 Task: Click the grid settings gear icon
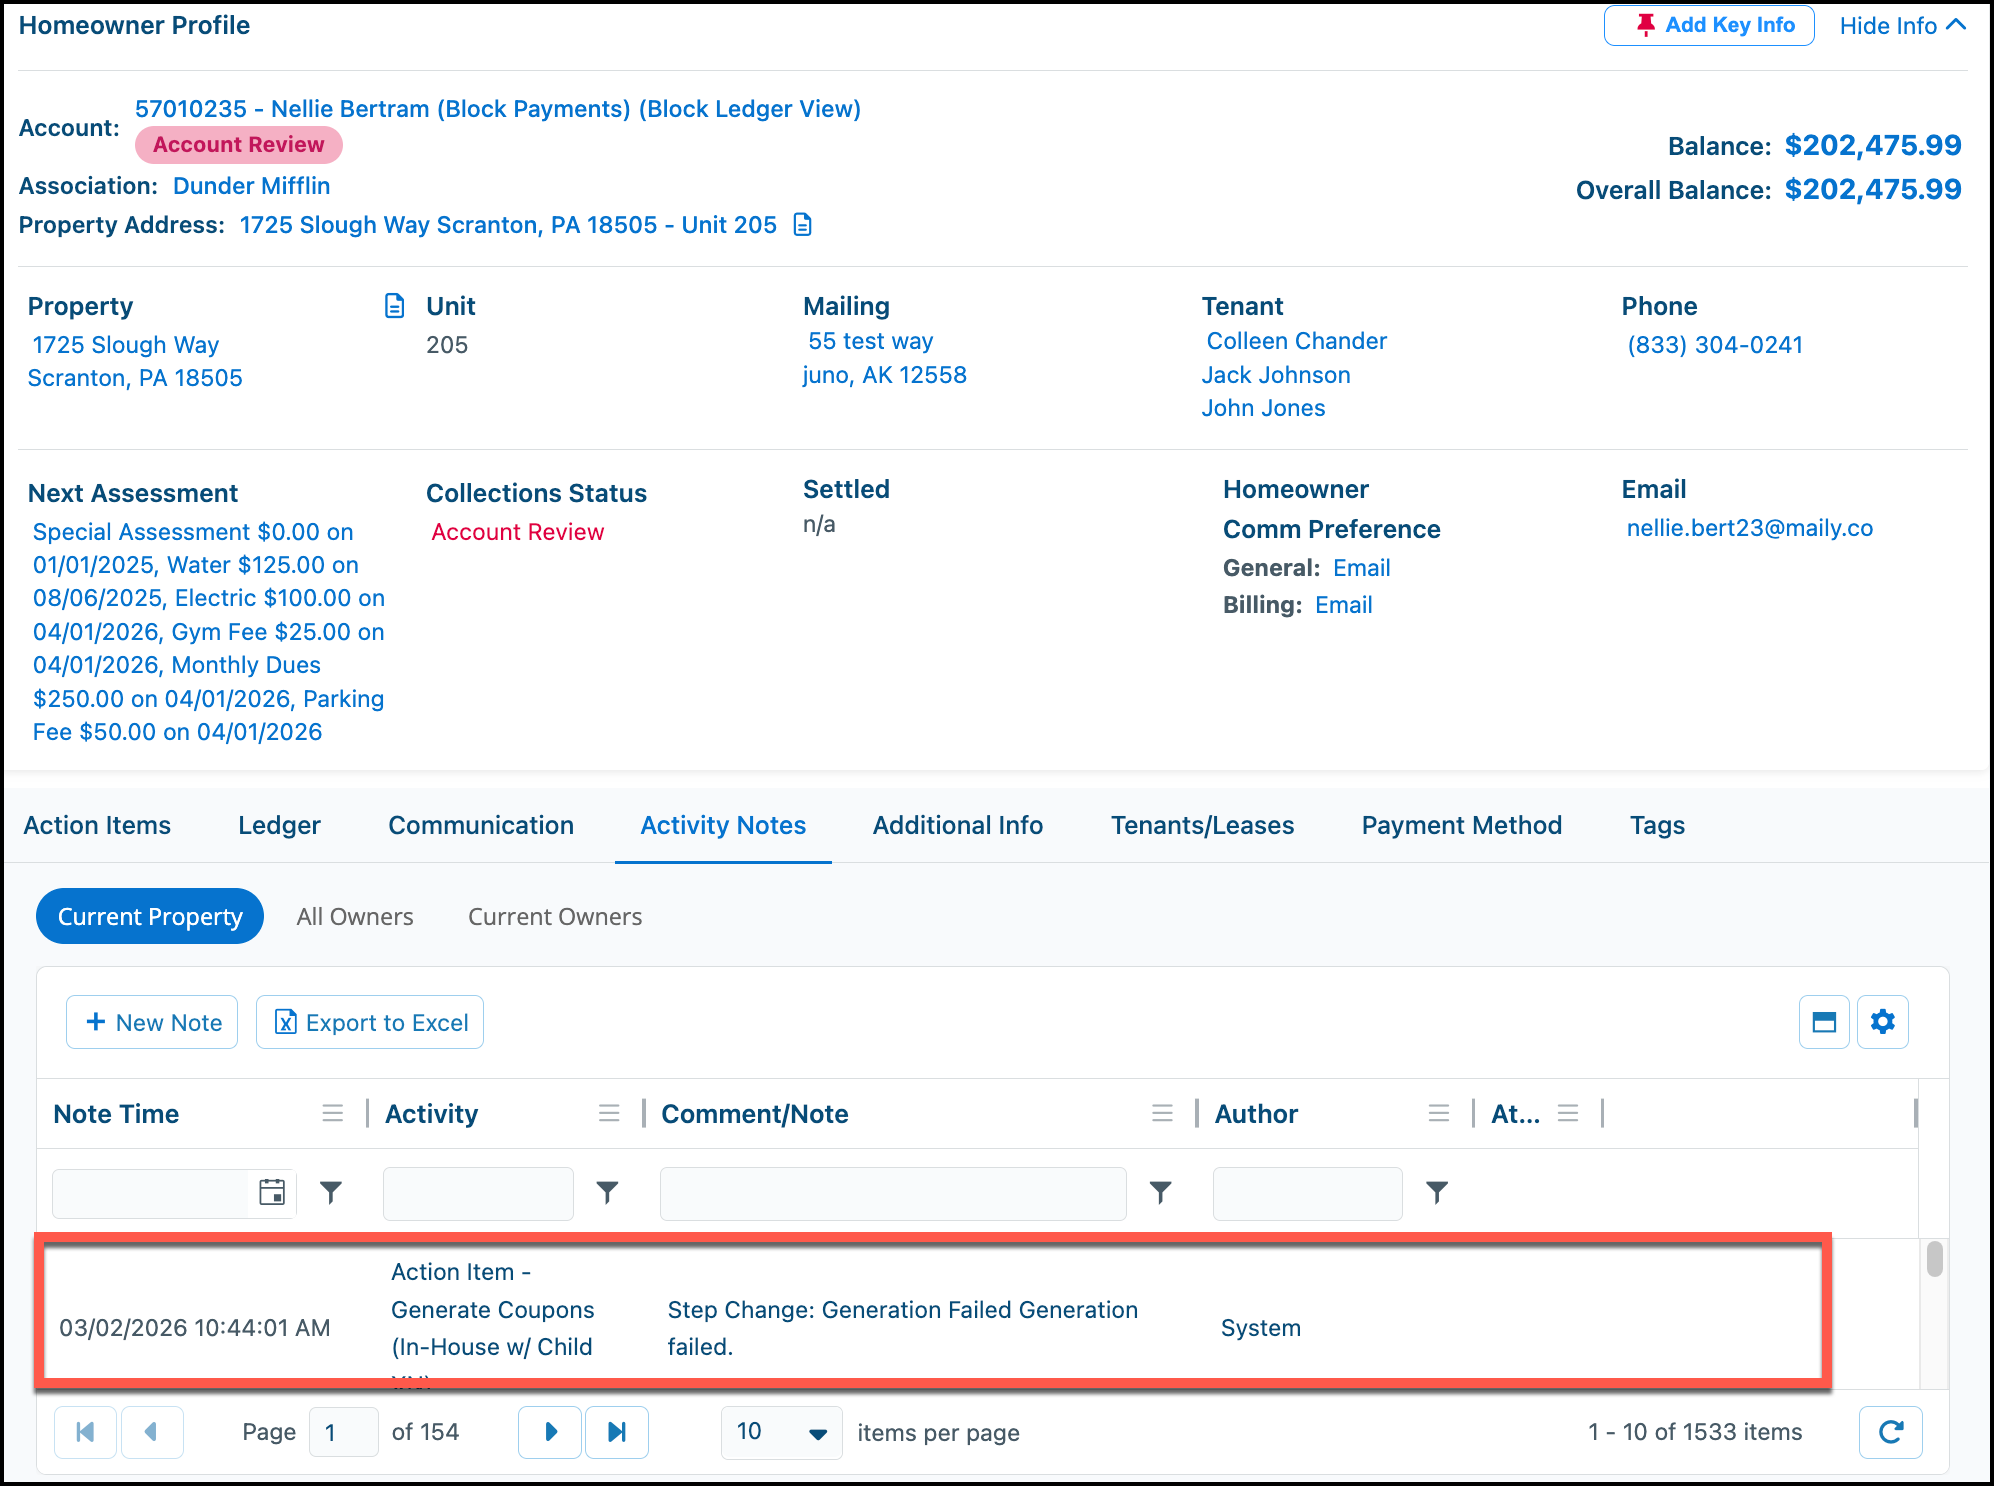coord(1882,1022)
